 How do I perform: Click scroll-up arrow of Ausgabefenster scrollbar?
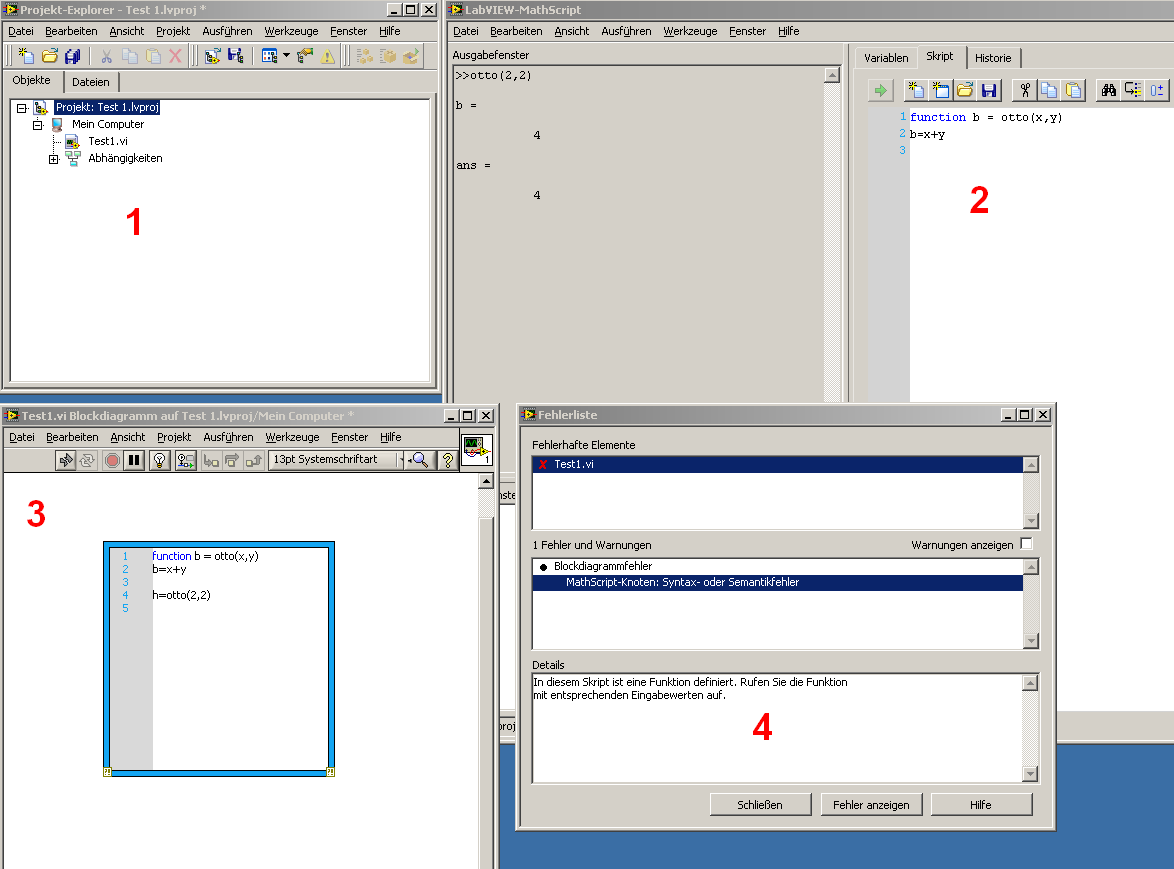832,75
